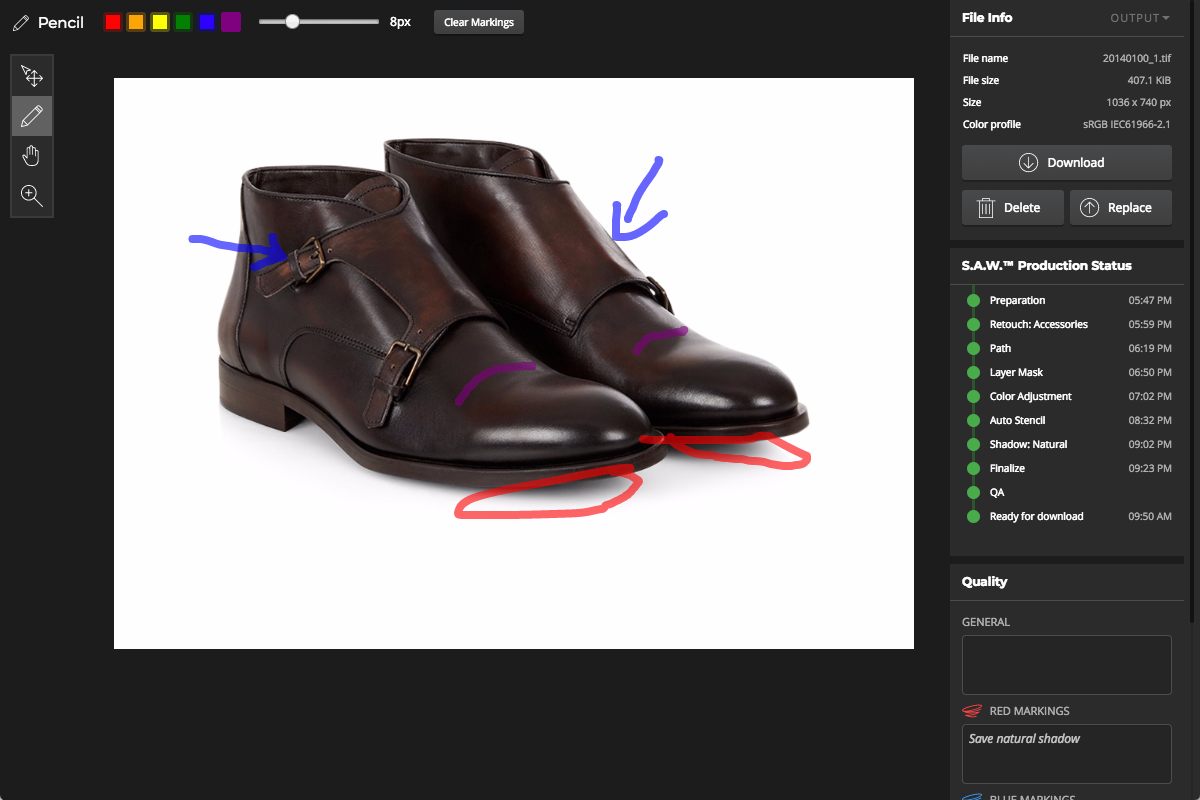
Task: Select the Zoom magnifier tool
Action: pyautogui.click(x=32, y=195)
